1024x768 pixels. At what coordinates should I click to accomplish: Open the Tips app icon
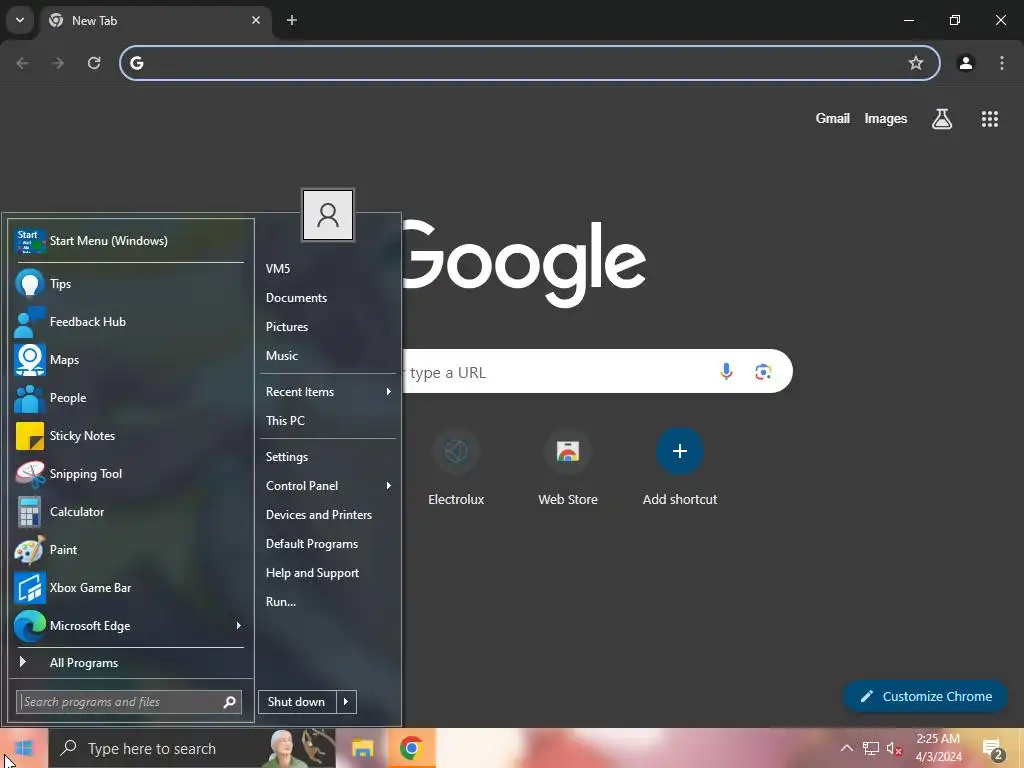click(29, 284)
